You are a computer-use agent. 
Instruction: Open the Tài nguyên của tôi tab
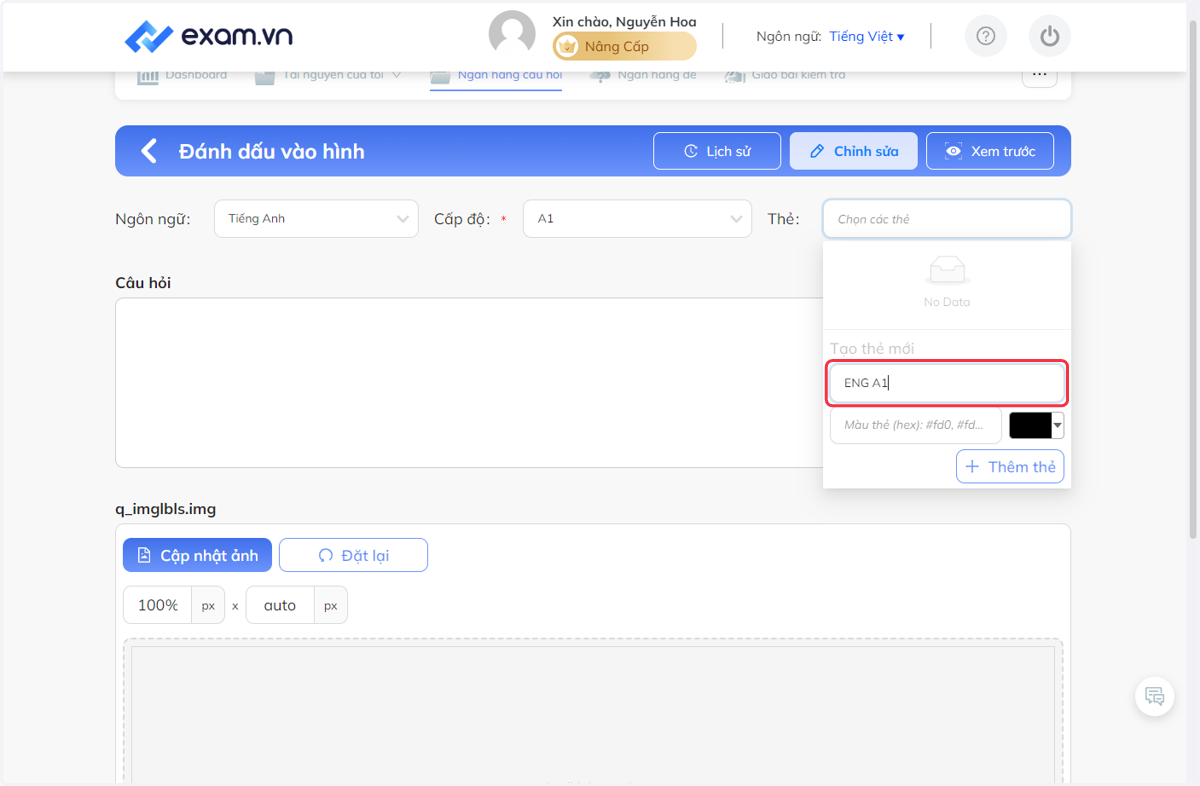(x=328, y=75)
